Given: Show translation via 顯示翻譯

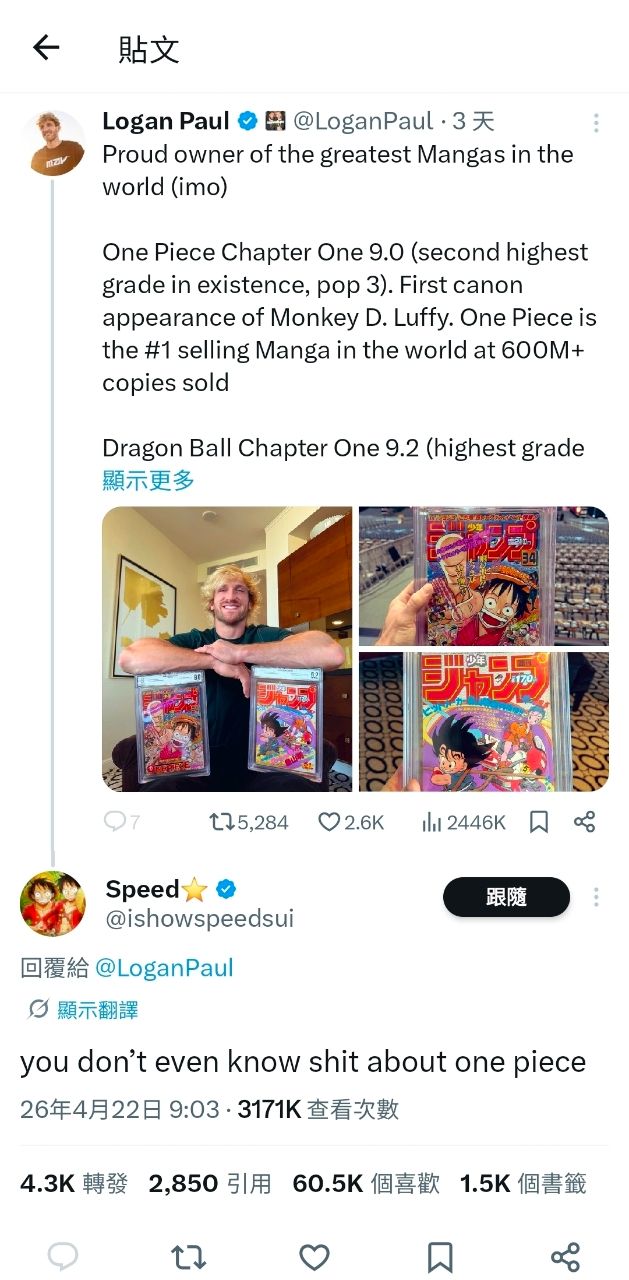Looking at the screenshot, I should (x=97, y=1010).
